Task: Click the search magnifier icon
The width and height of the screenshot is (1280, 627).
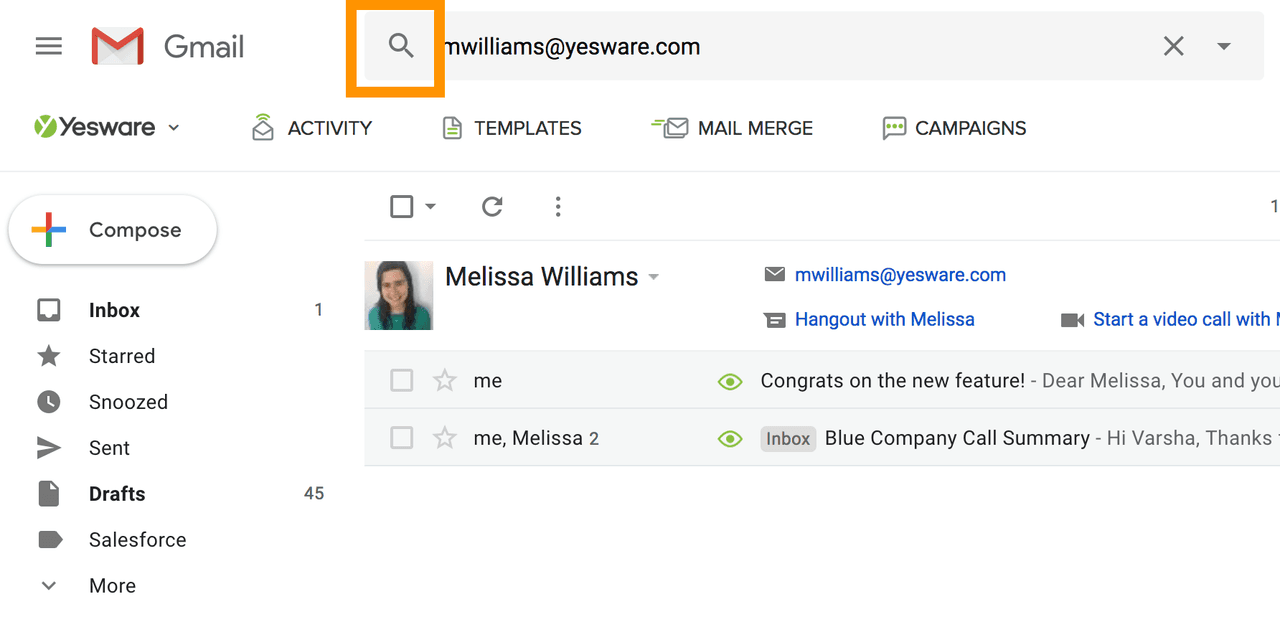Action: point(401,46)
